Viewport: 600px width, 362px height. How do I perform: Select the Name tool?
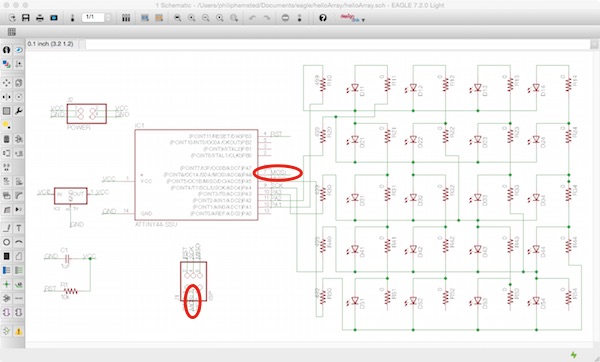7,181
